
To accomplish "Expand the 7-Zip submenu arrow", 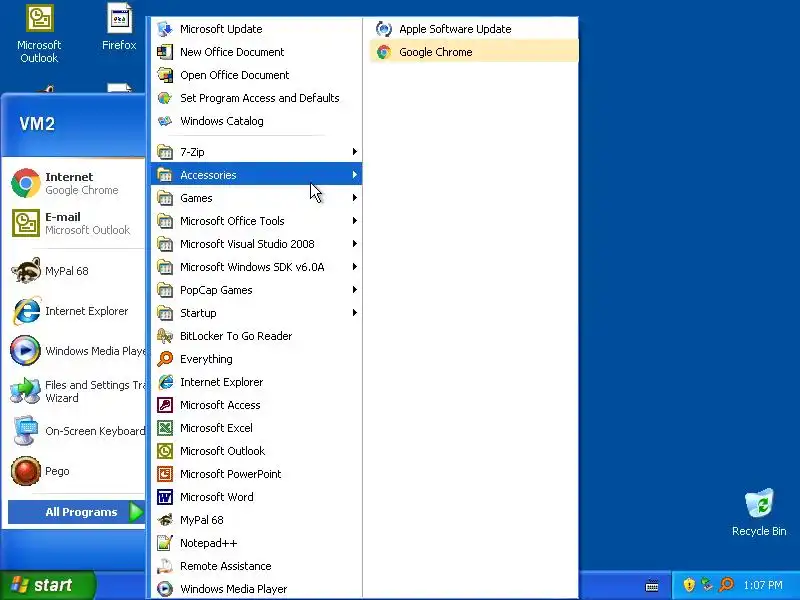I will point(355,152).
